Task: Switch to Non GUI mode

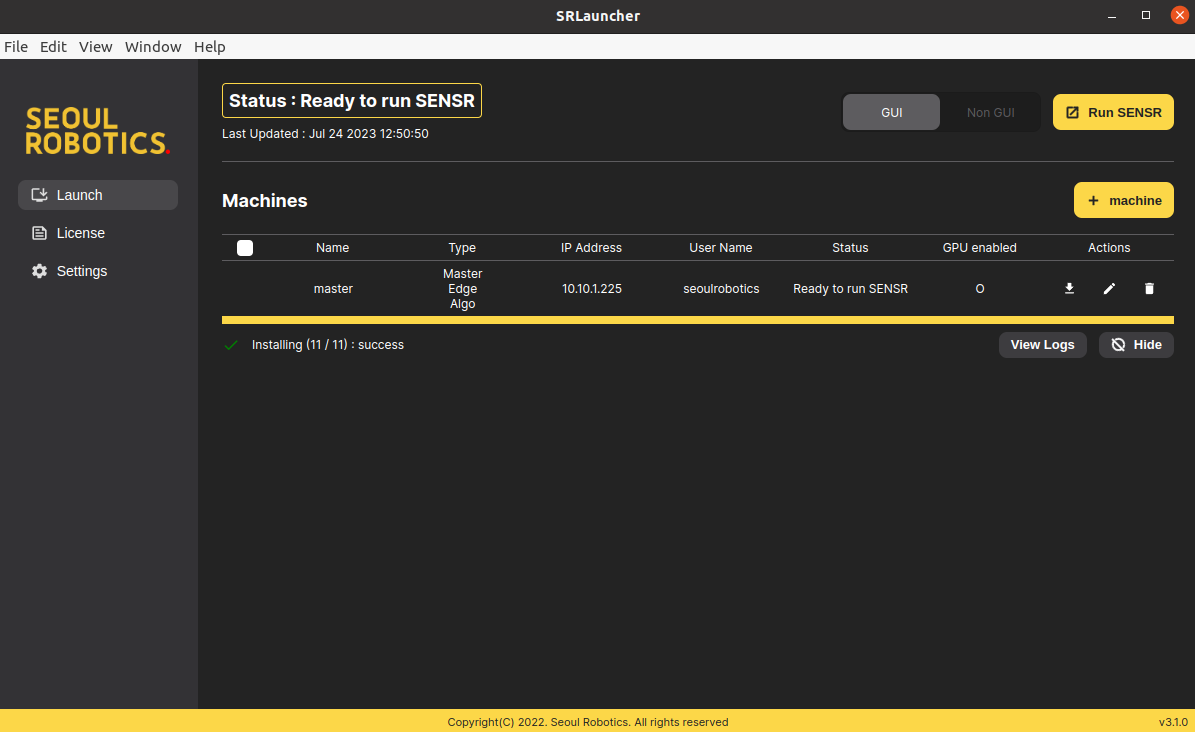Action: 990,112
